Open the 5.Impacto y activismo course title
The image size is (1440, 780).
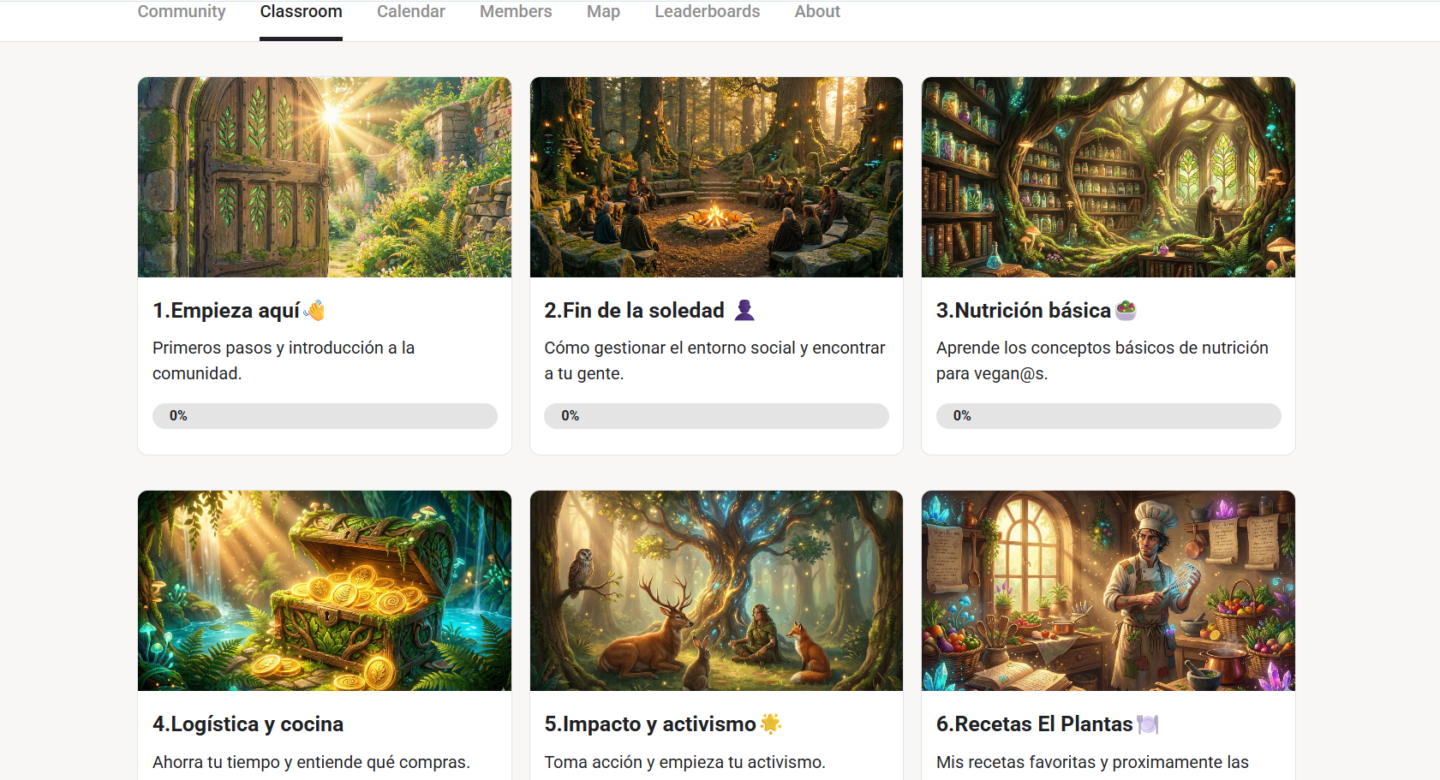(650, 724)
